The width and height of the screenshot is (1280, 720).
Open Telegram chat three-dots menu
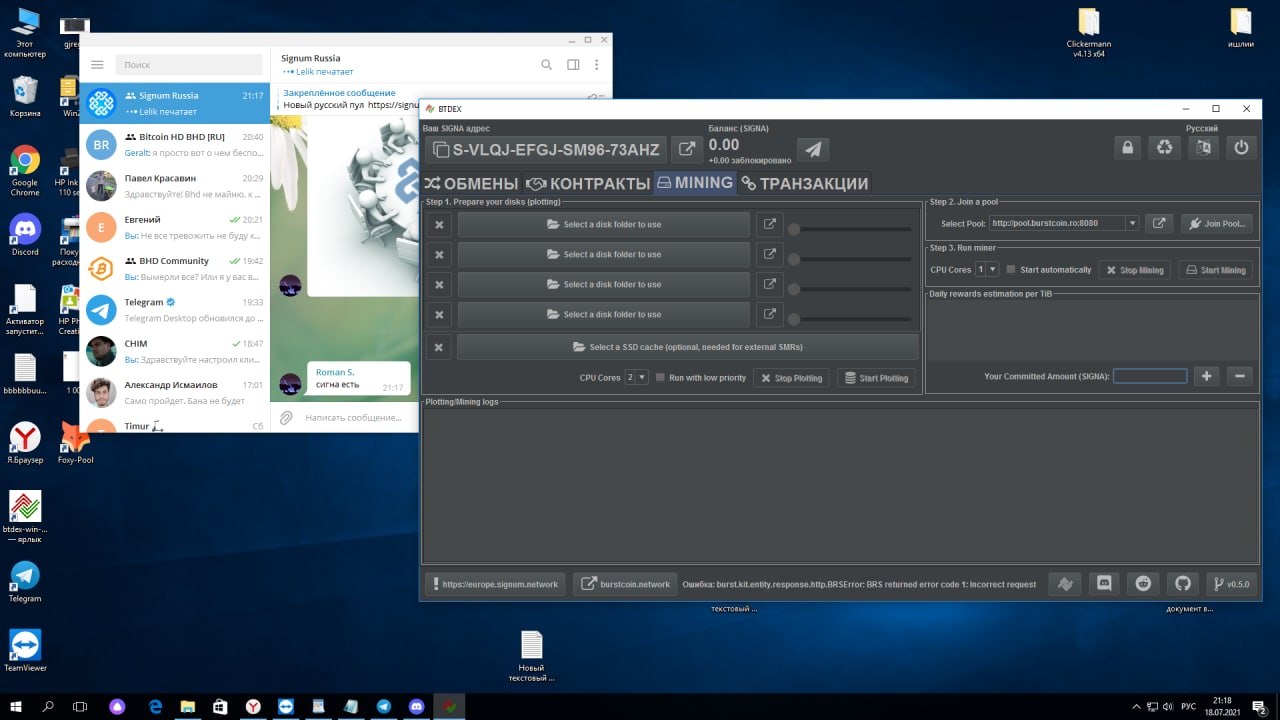click(x=597, y=65)
